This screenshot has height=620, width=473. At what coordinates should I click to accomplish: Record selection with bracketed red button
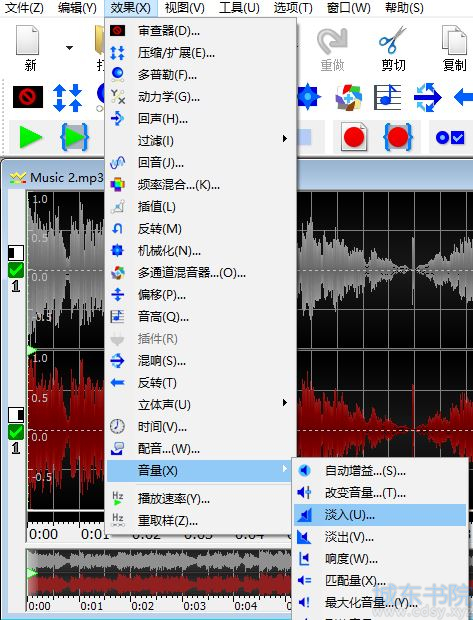pos(398,137)
